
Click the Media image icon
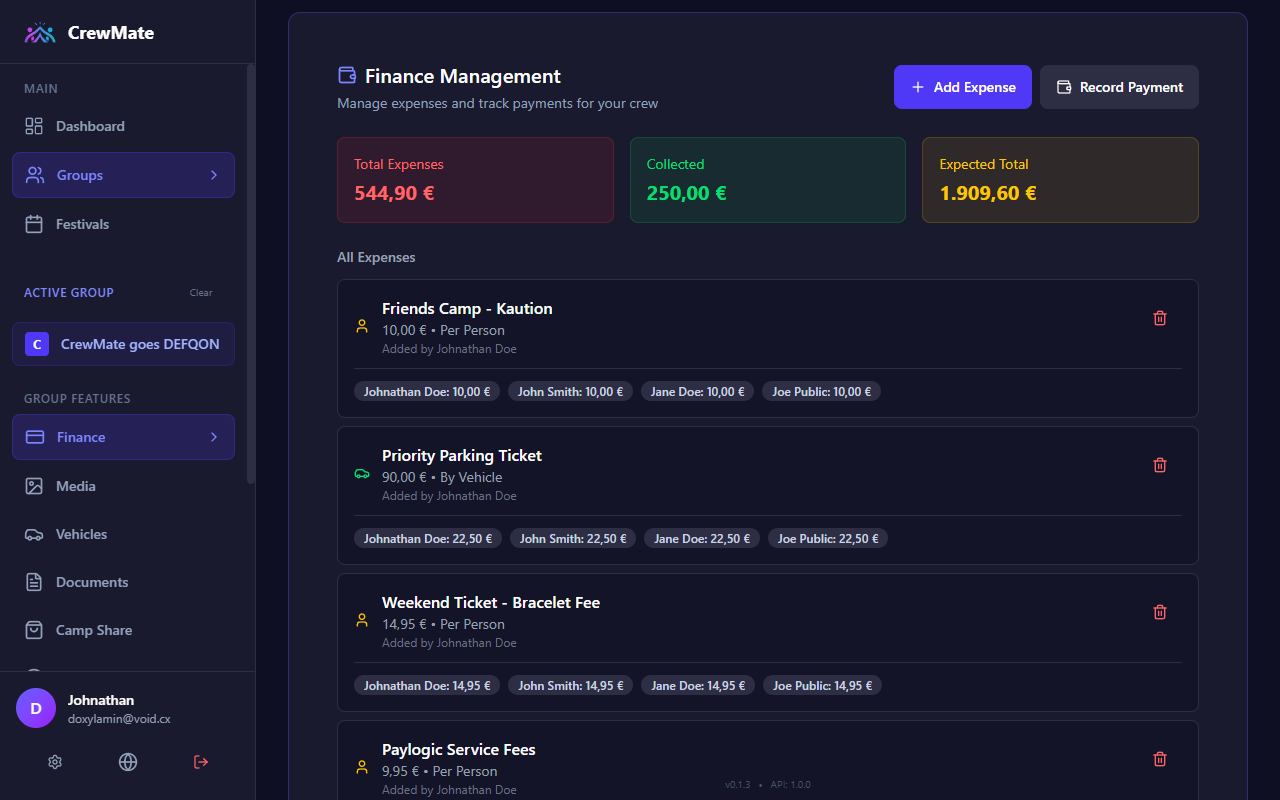[34, 486]
